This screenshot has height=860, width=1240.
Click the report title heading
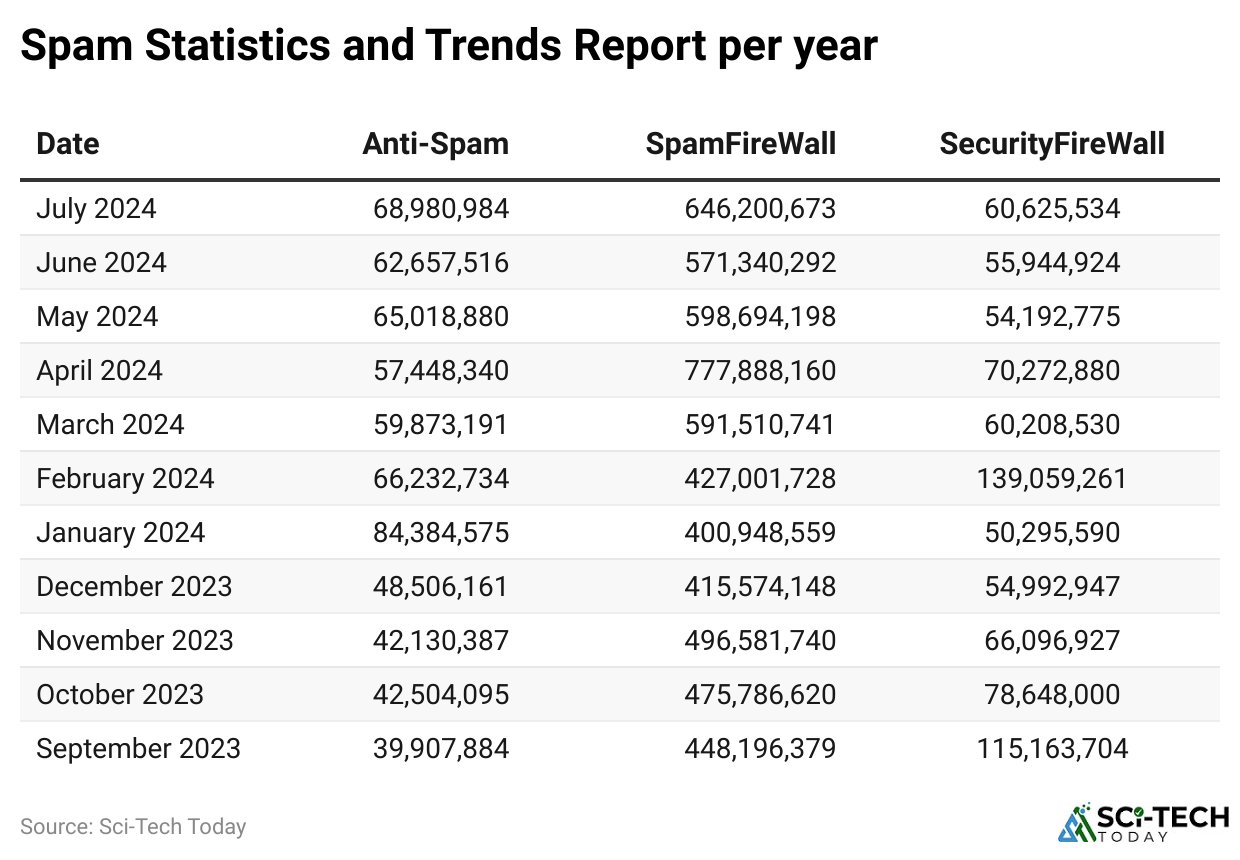449,47
